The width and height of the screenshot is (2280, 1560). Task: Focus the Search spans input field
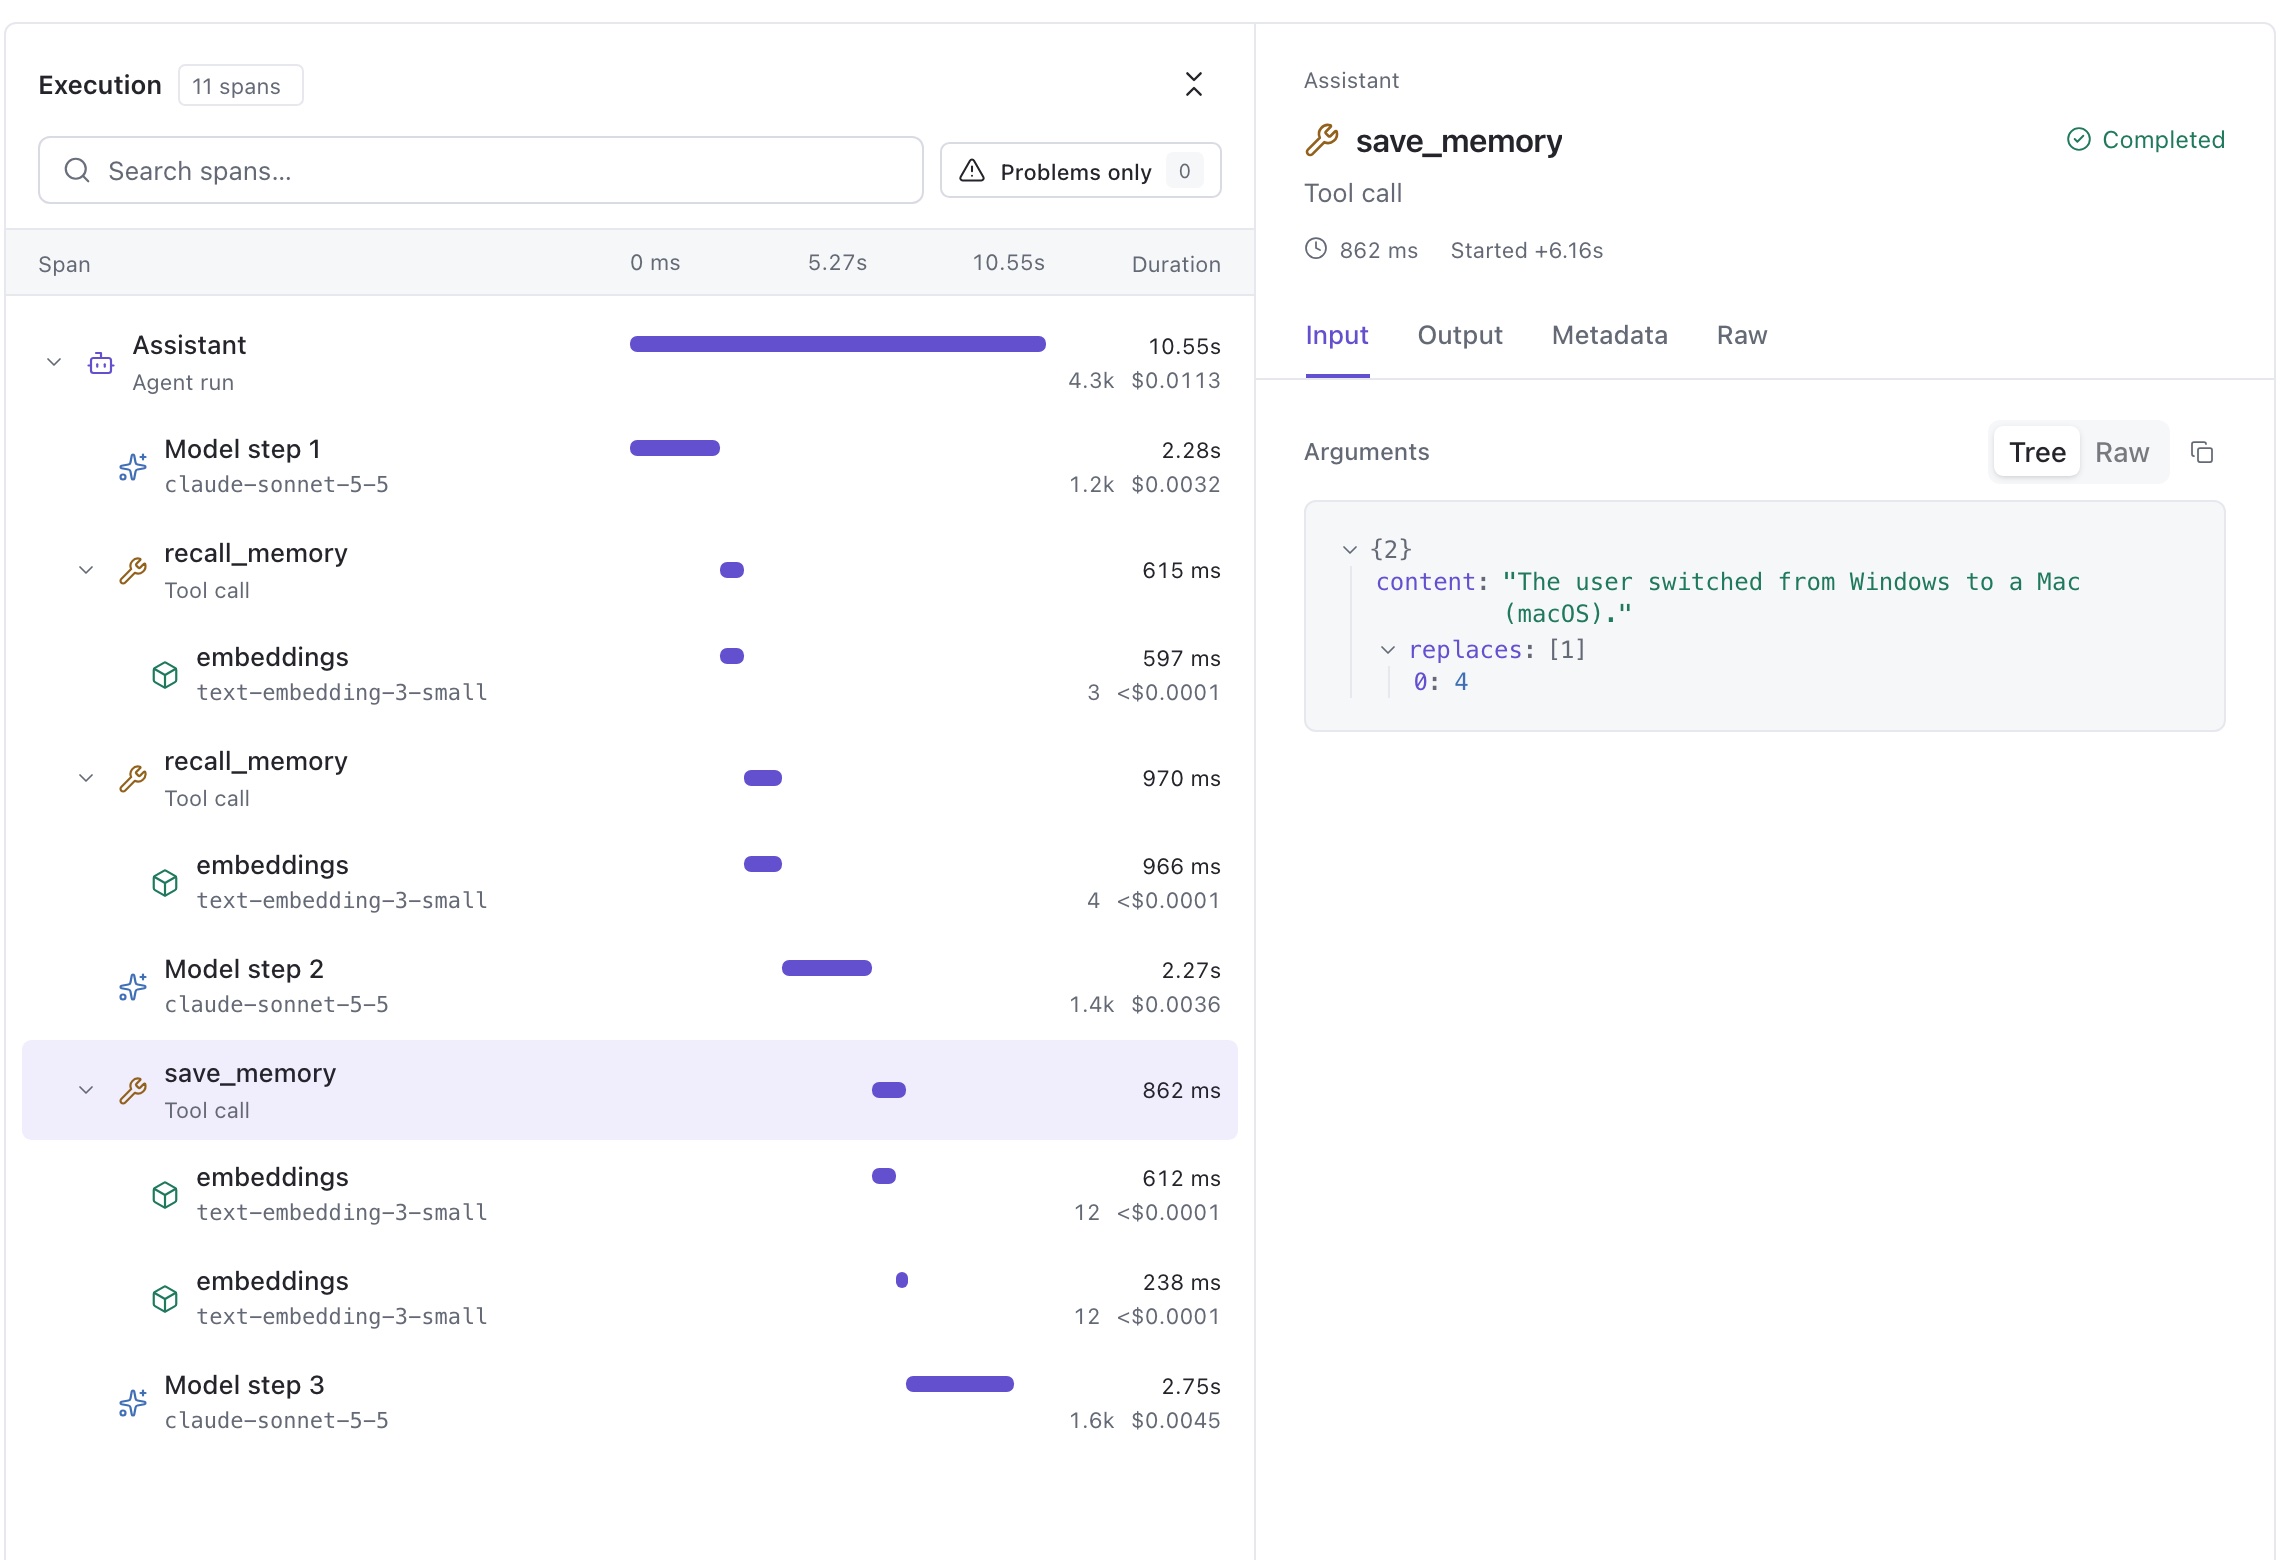481,171
